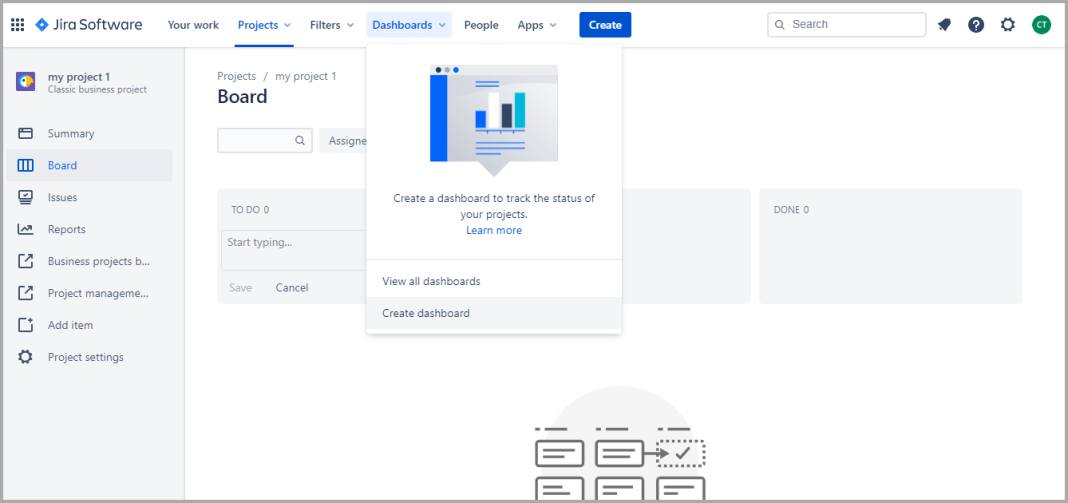Viewport: 1068px width, 503px height.
Task: Cancel the new issue entry
Action: coord(292,288)
